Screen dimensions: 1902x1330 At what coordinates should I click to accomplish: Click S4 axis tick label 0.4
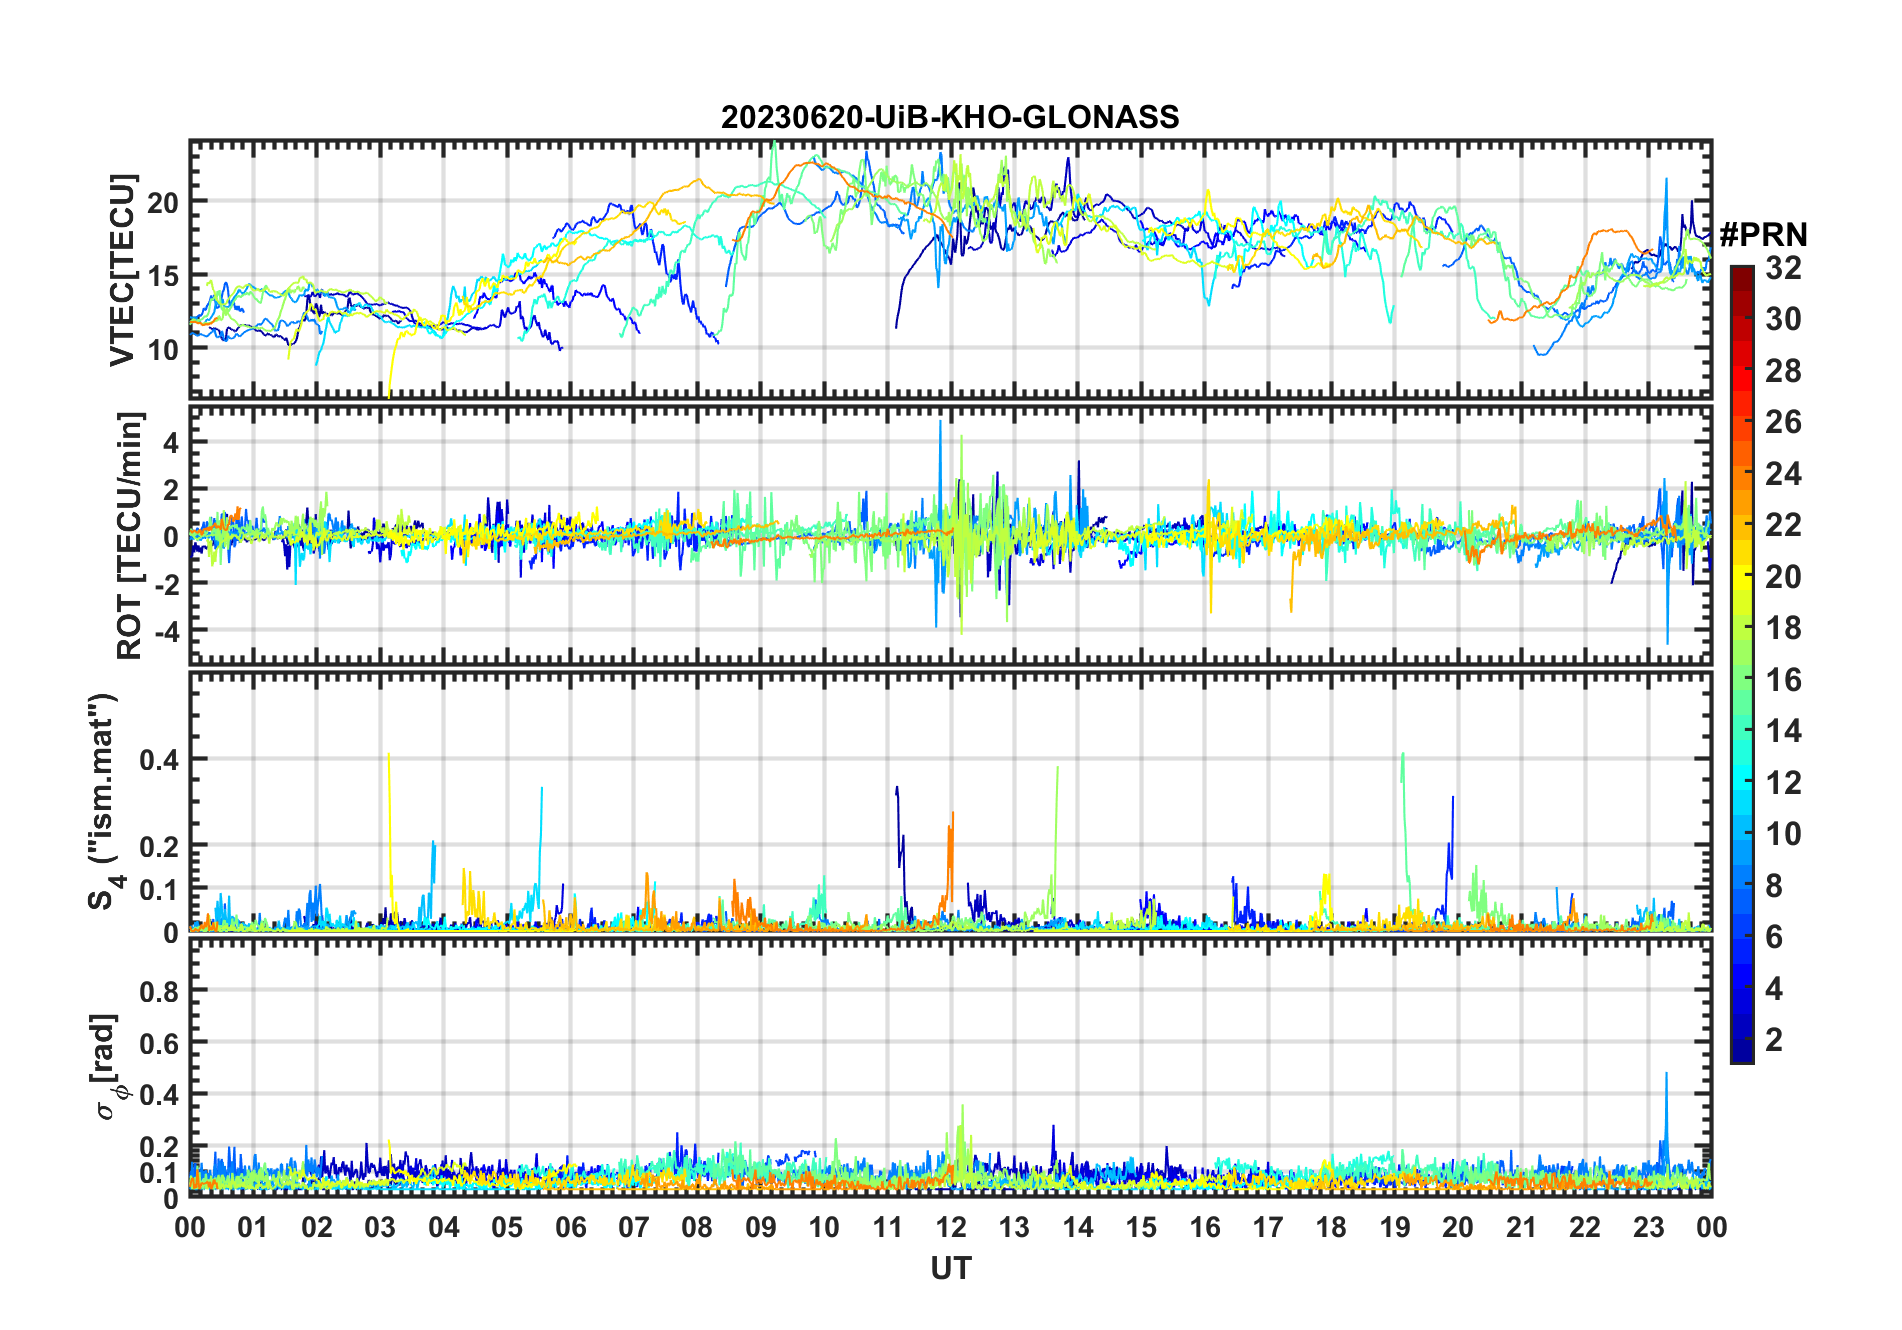click(159, 759)
